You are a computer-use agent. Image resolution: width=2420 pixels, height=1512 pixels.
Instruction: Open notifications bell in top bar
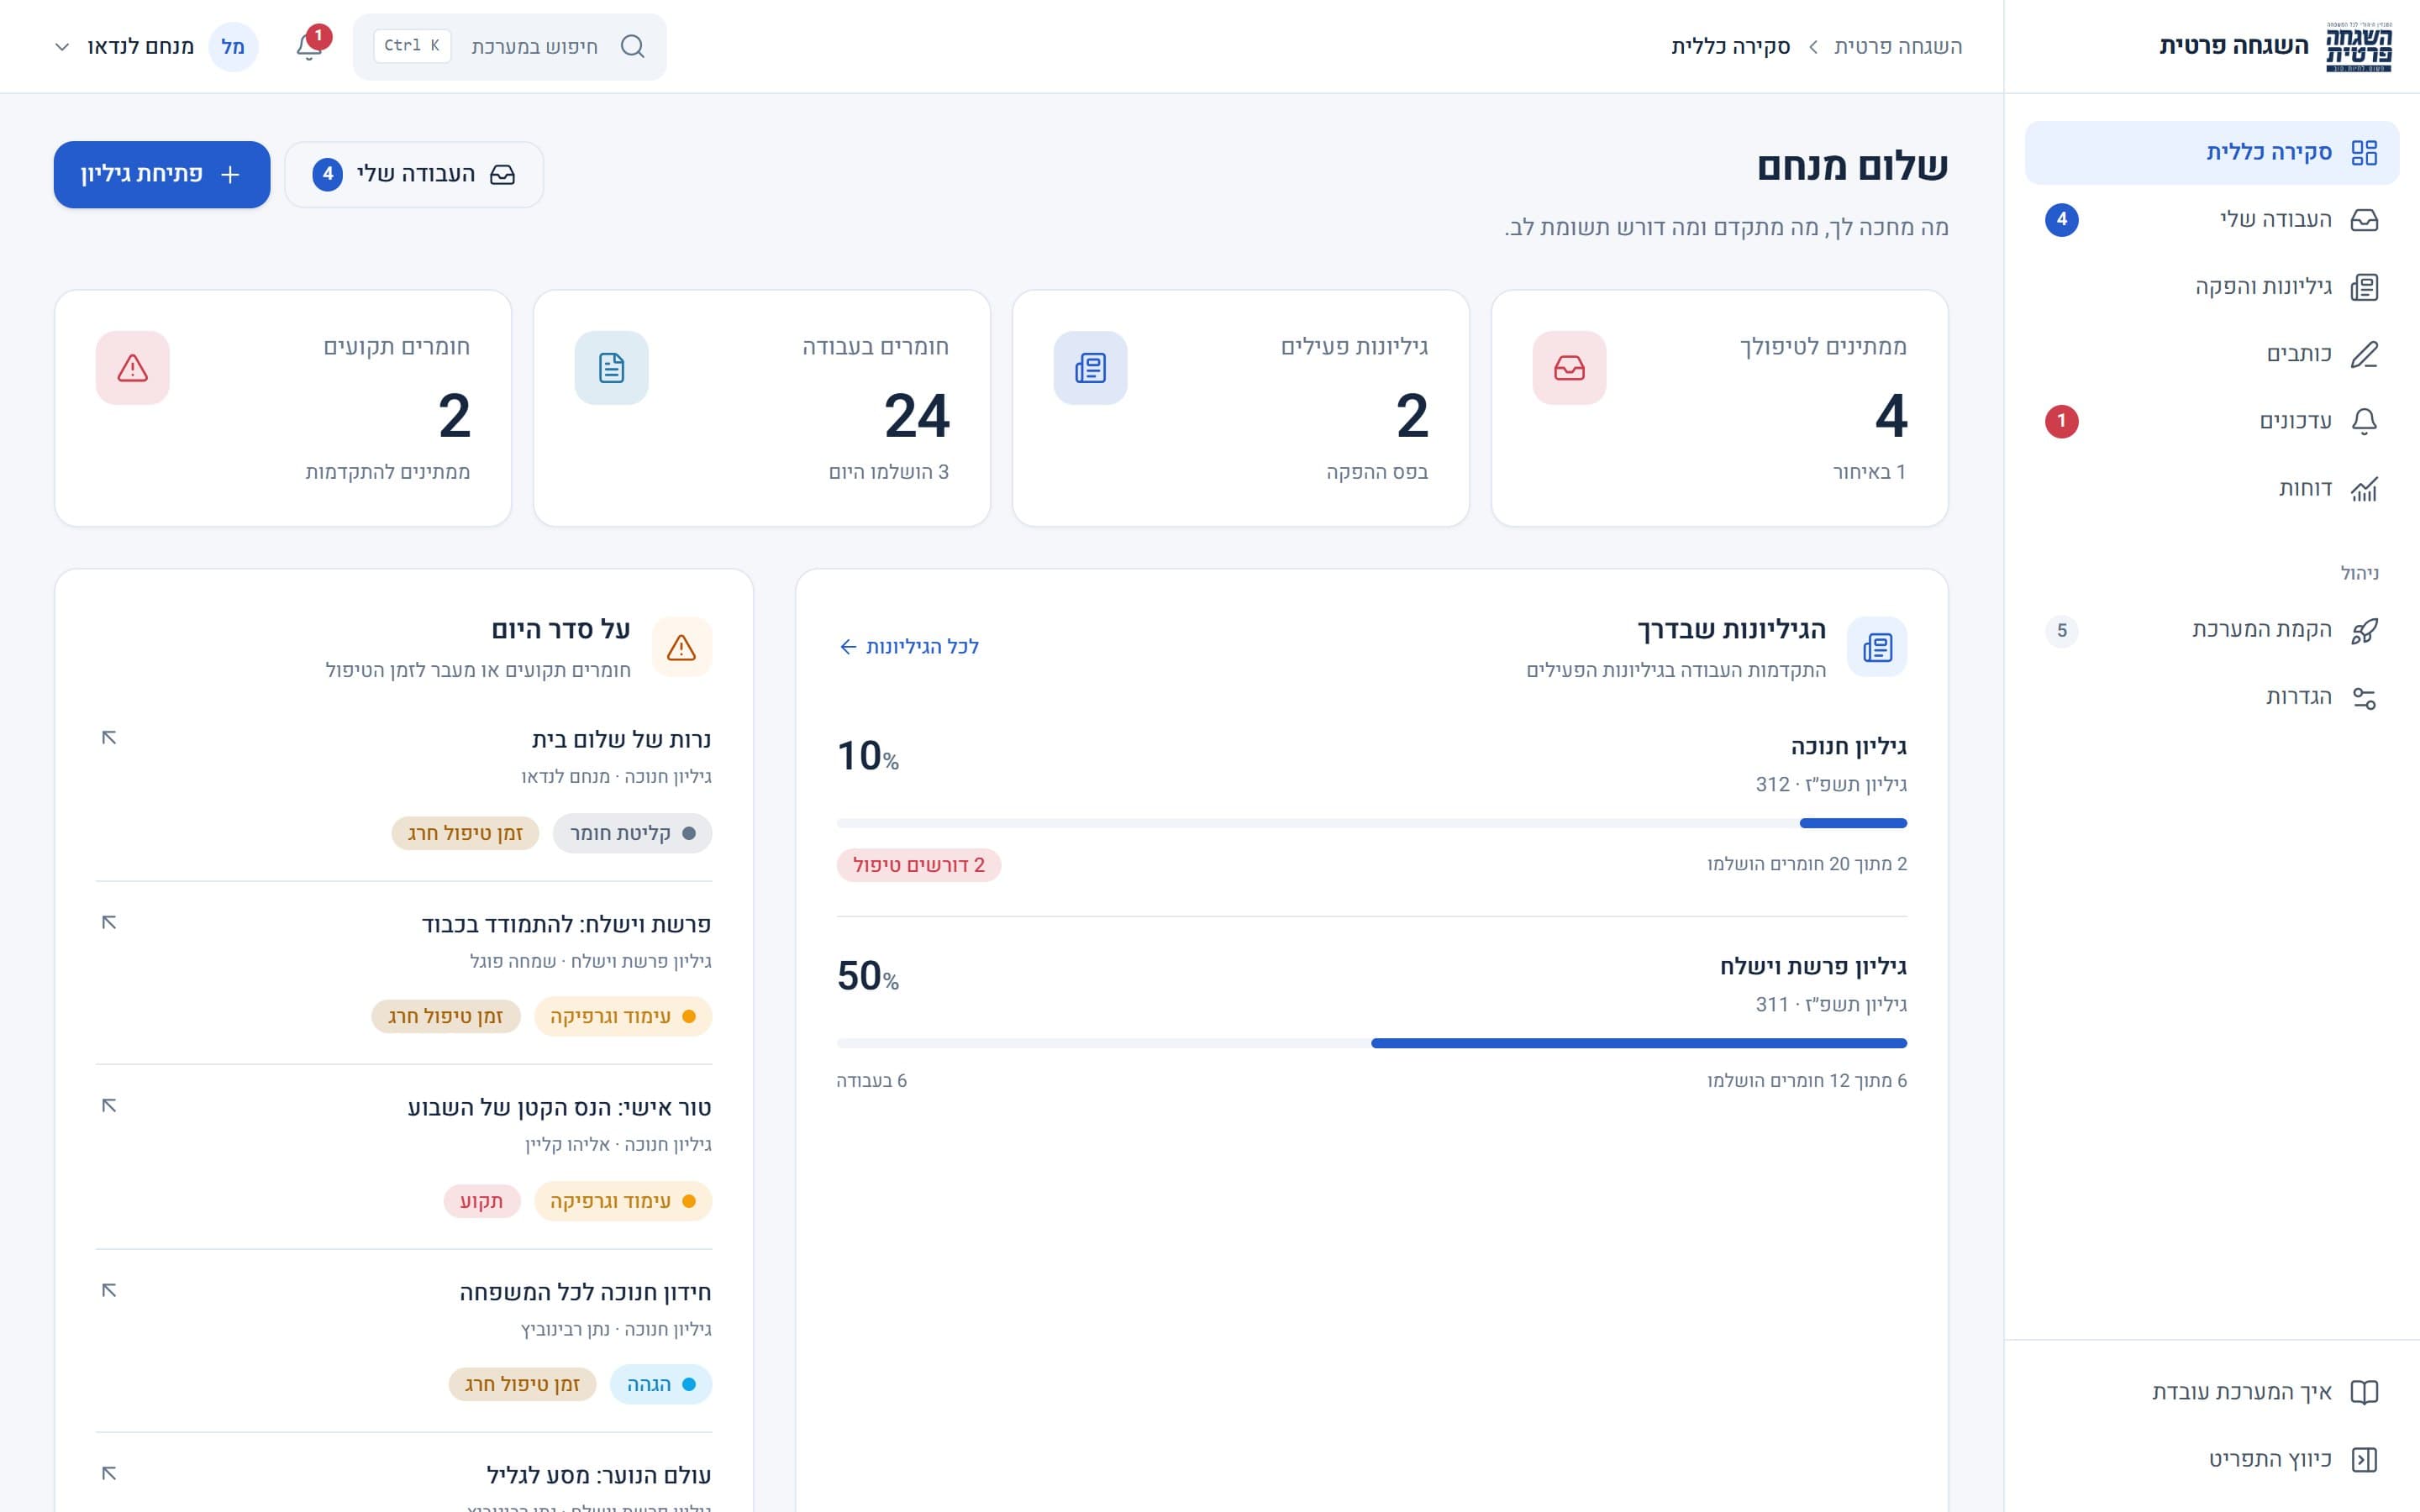309,46
